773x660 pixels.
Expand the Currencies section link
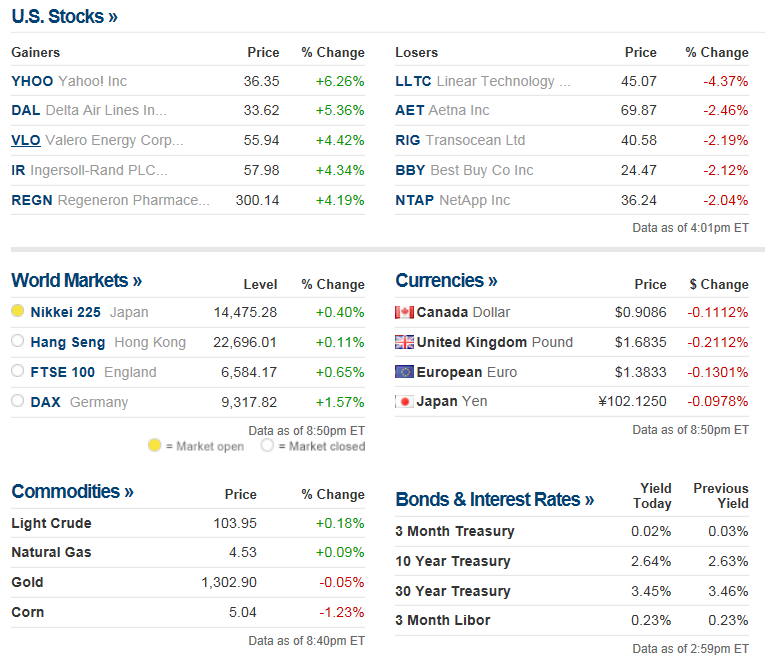[x=446, y=281]
